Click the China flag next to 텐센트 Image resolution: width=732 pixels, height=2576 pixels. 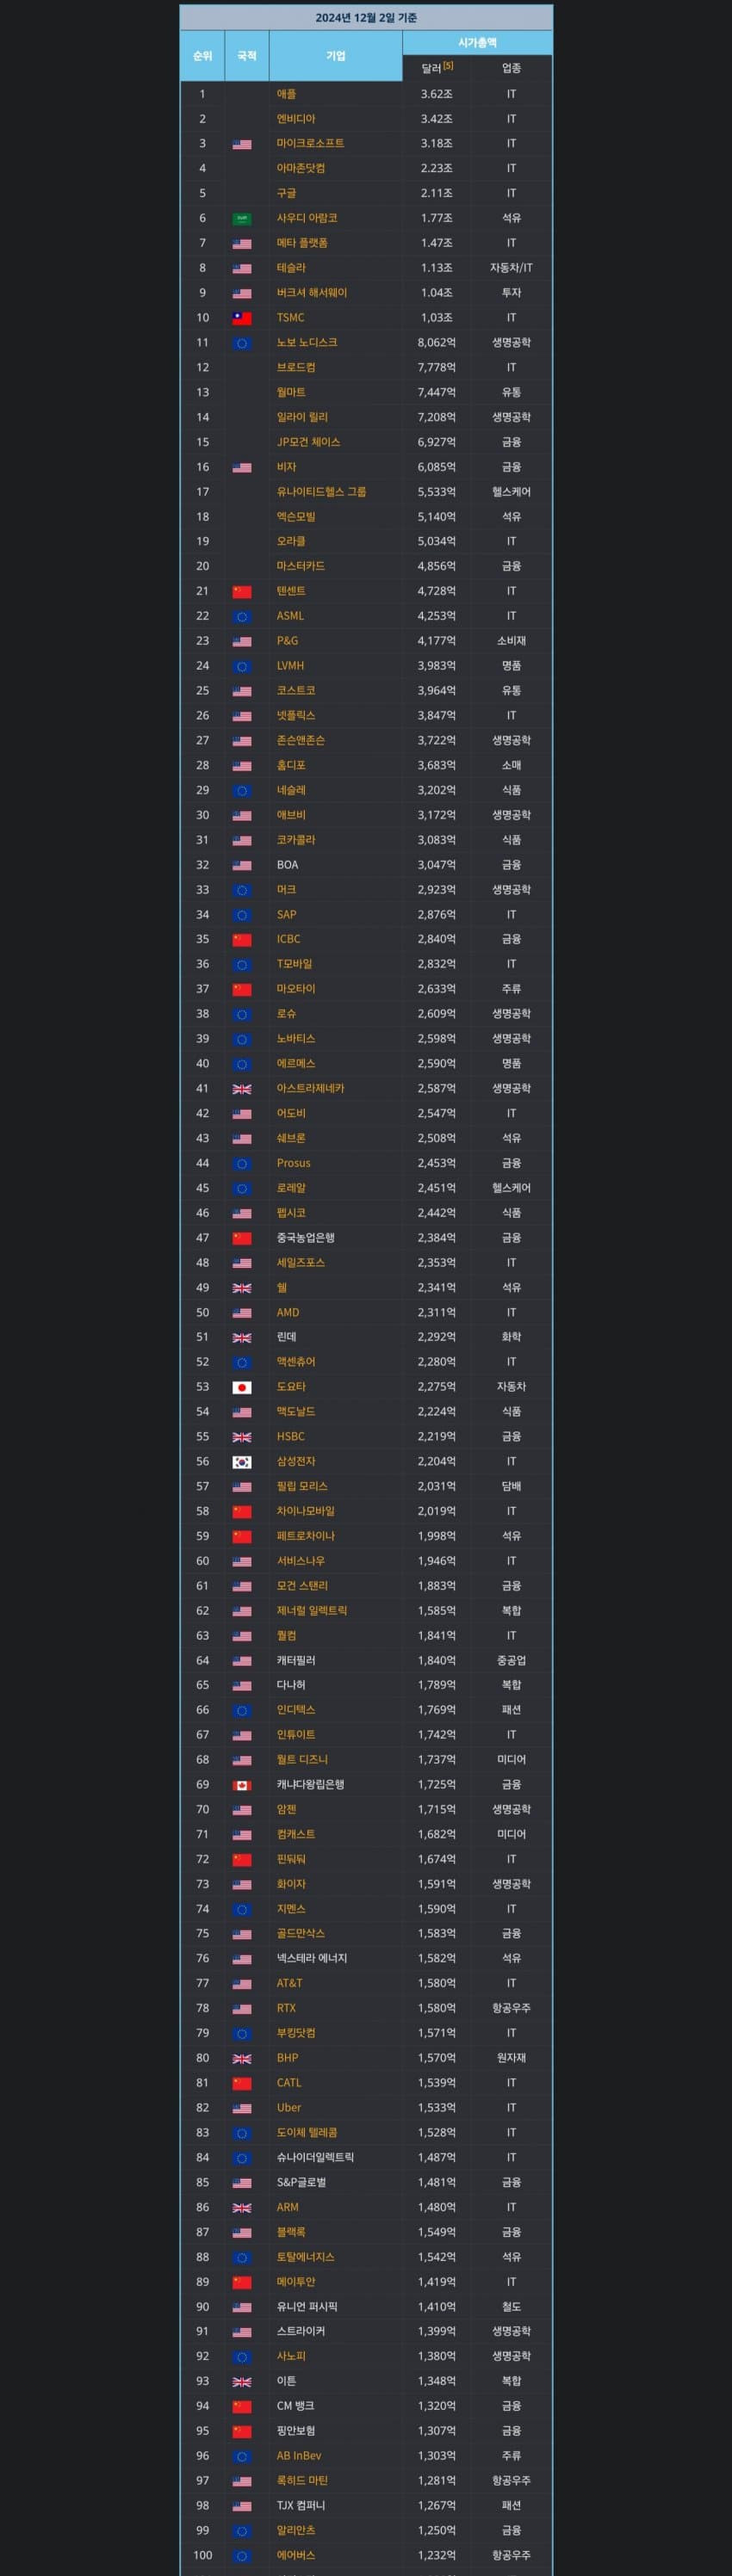click(x=242, y=591)
